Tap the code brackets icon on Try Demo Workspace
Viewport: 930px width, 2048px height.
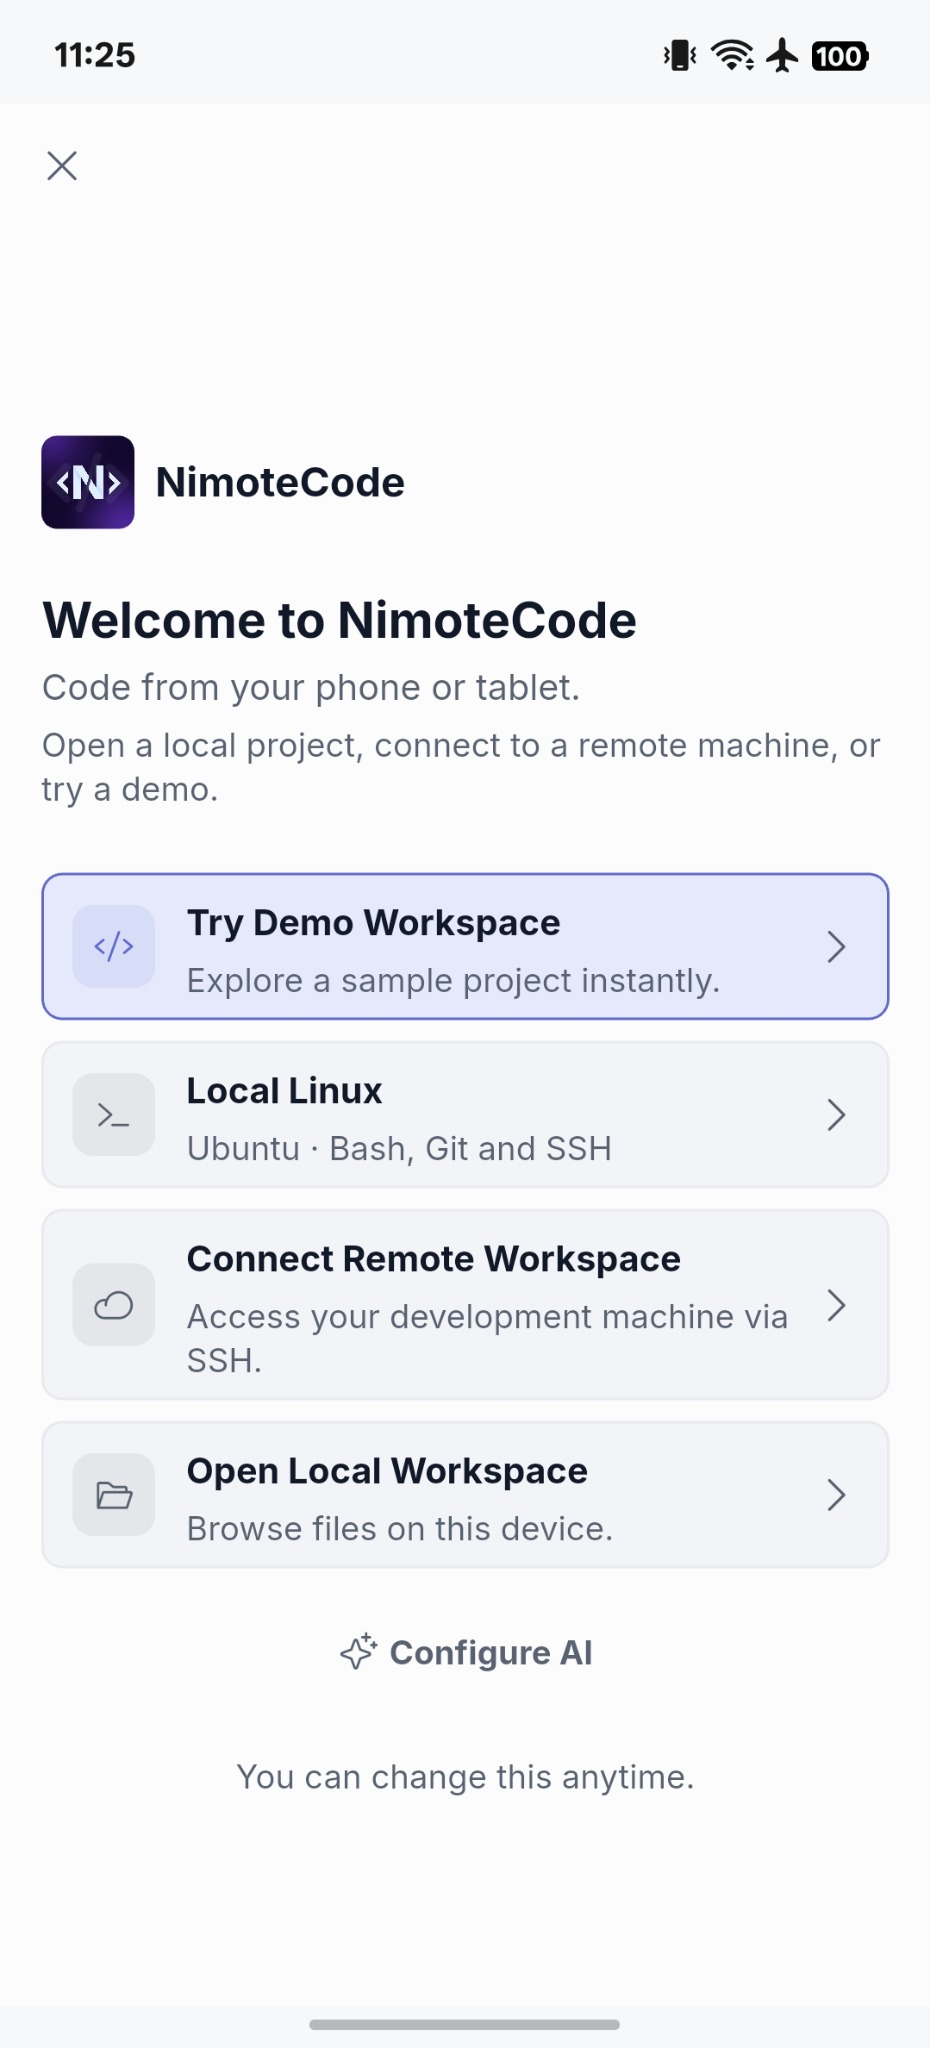pos(114,946)
